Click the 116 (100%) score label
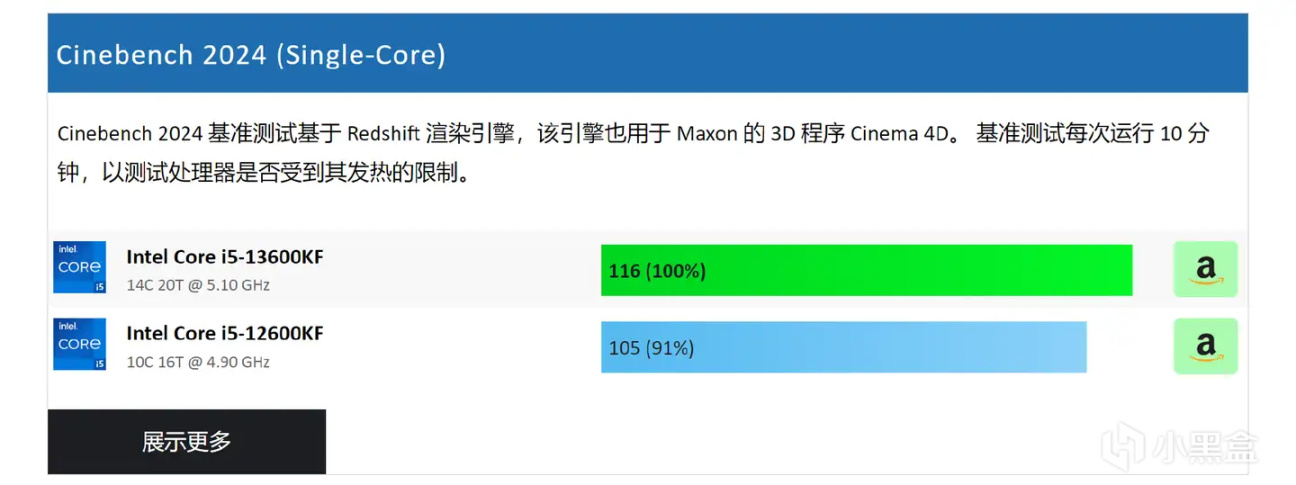This screenshot has height=485, width=1296. 657,271
